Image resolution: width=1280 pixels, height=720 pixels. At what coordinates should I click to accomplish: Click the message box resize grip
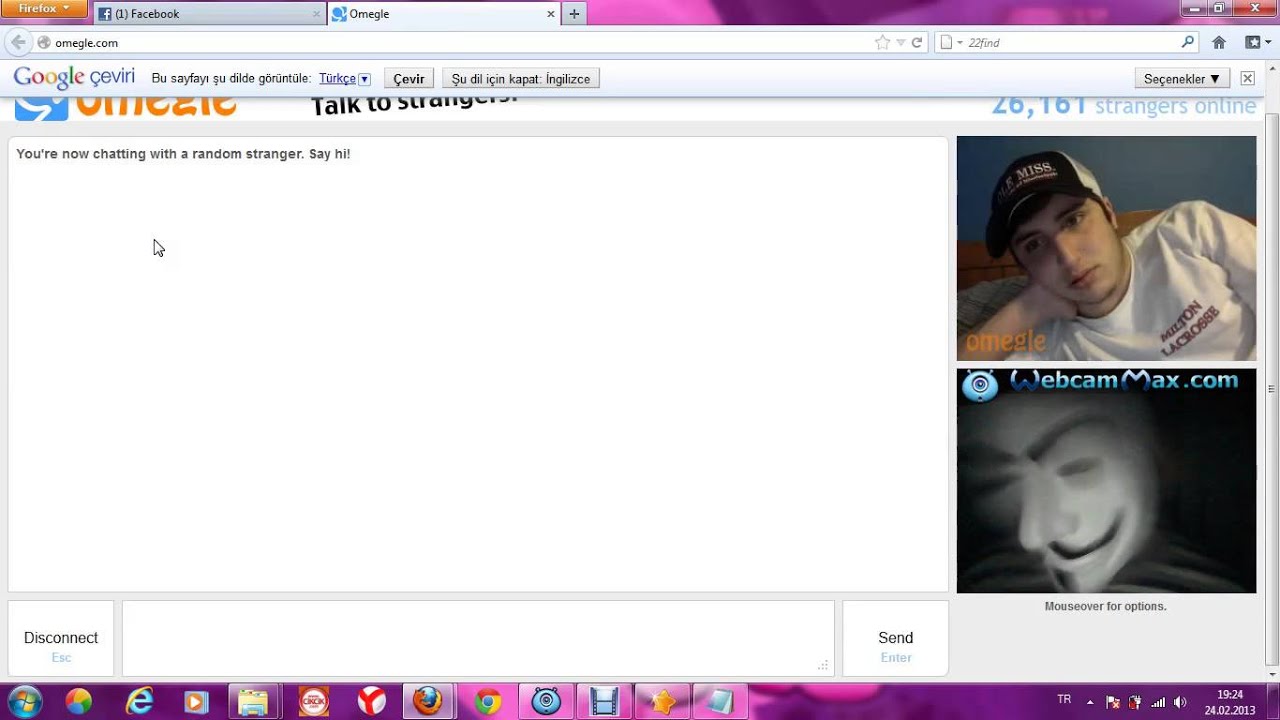coord(823,666)
